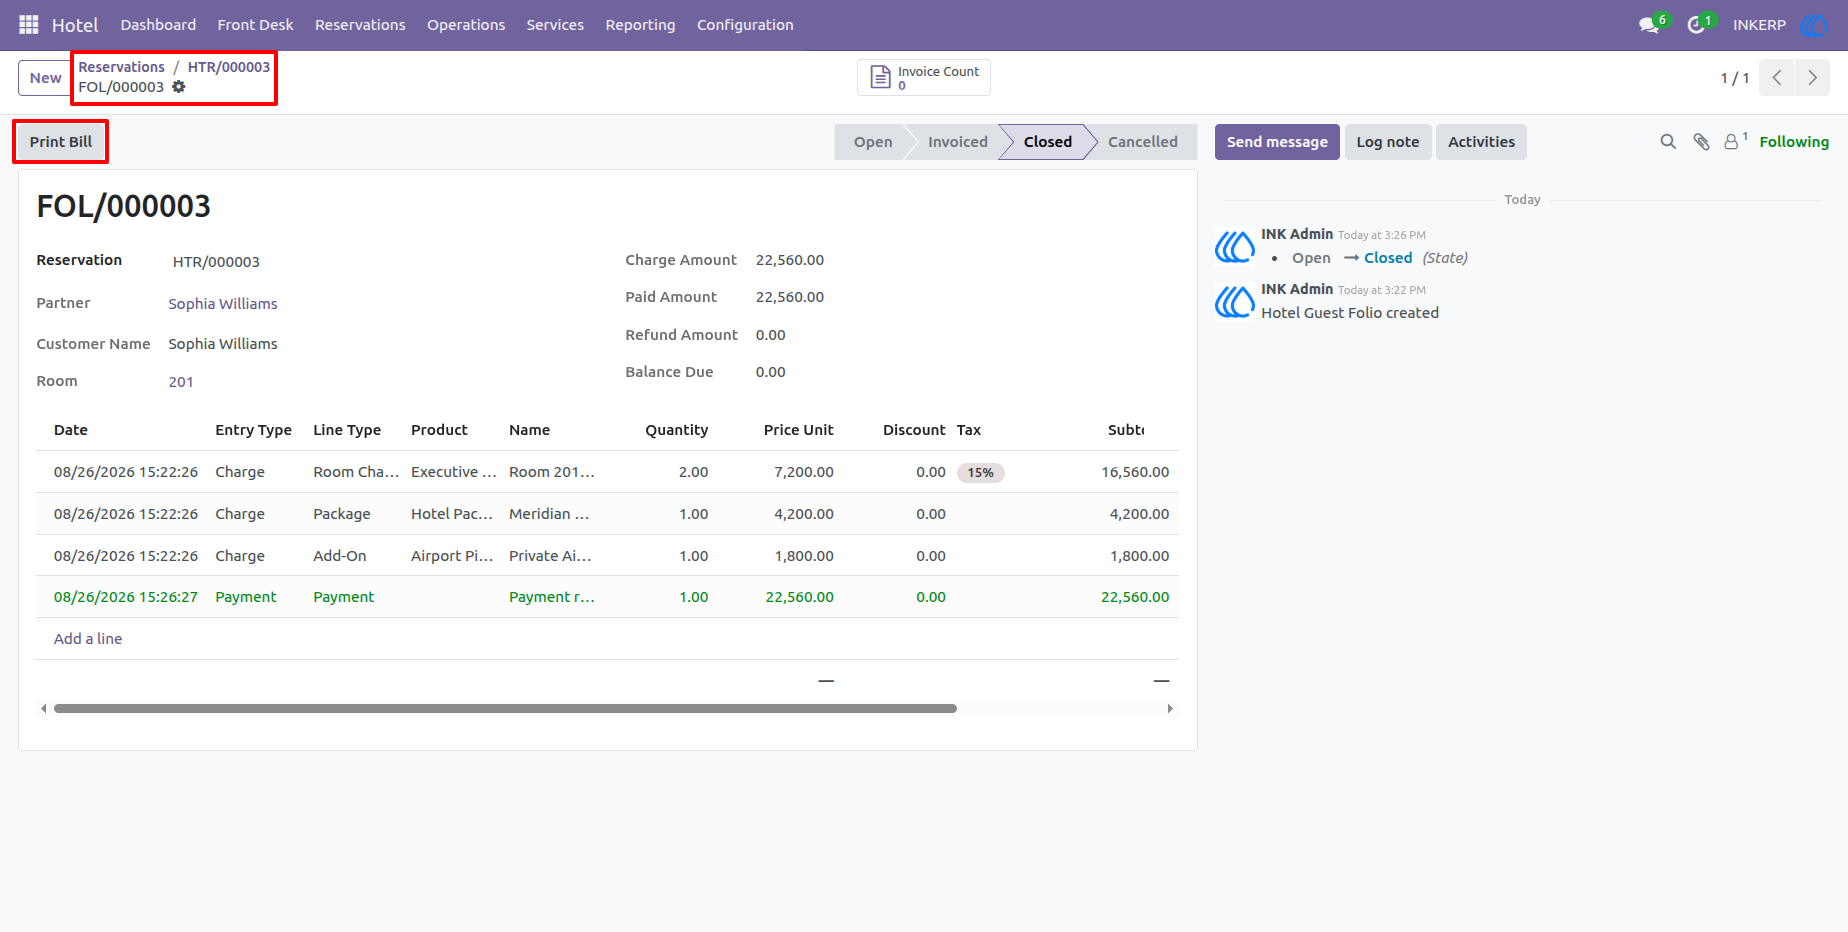
Task: Click the 15% tax tag
Action: click(x=980, y=473)
